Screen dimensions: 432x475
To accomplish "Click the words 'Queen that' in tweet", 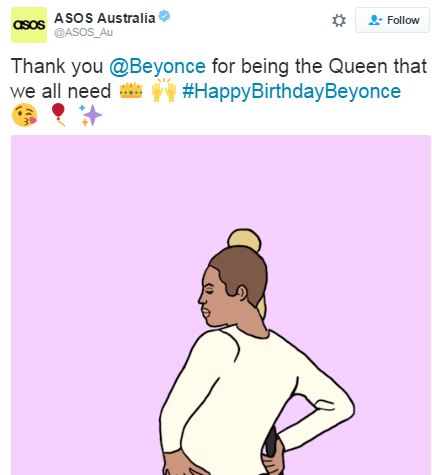I will pos(378,66).
